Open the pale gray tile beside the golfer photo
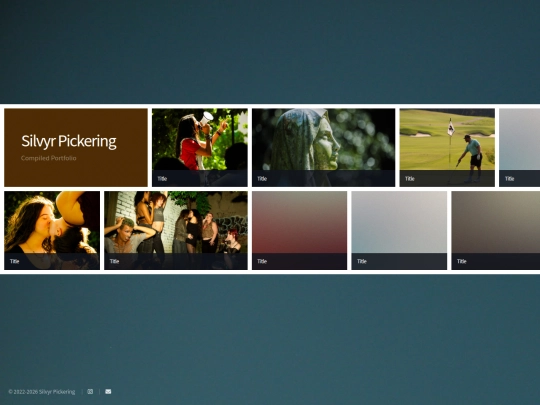The width and height of the screenshot is (540, 405). (x=520, y=147)
